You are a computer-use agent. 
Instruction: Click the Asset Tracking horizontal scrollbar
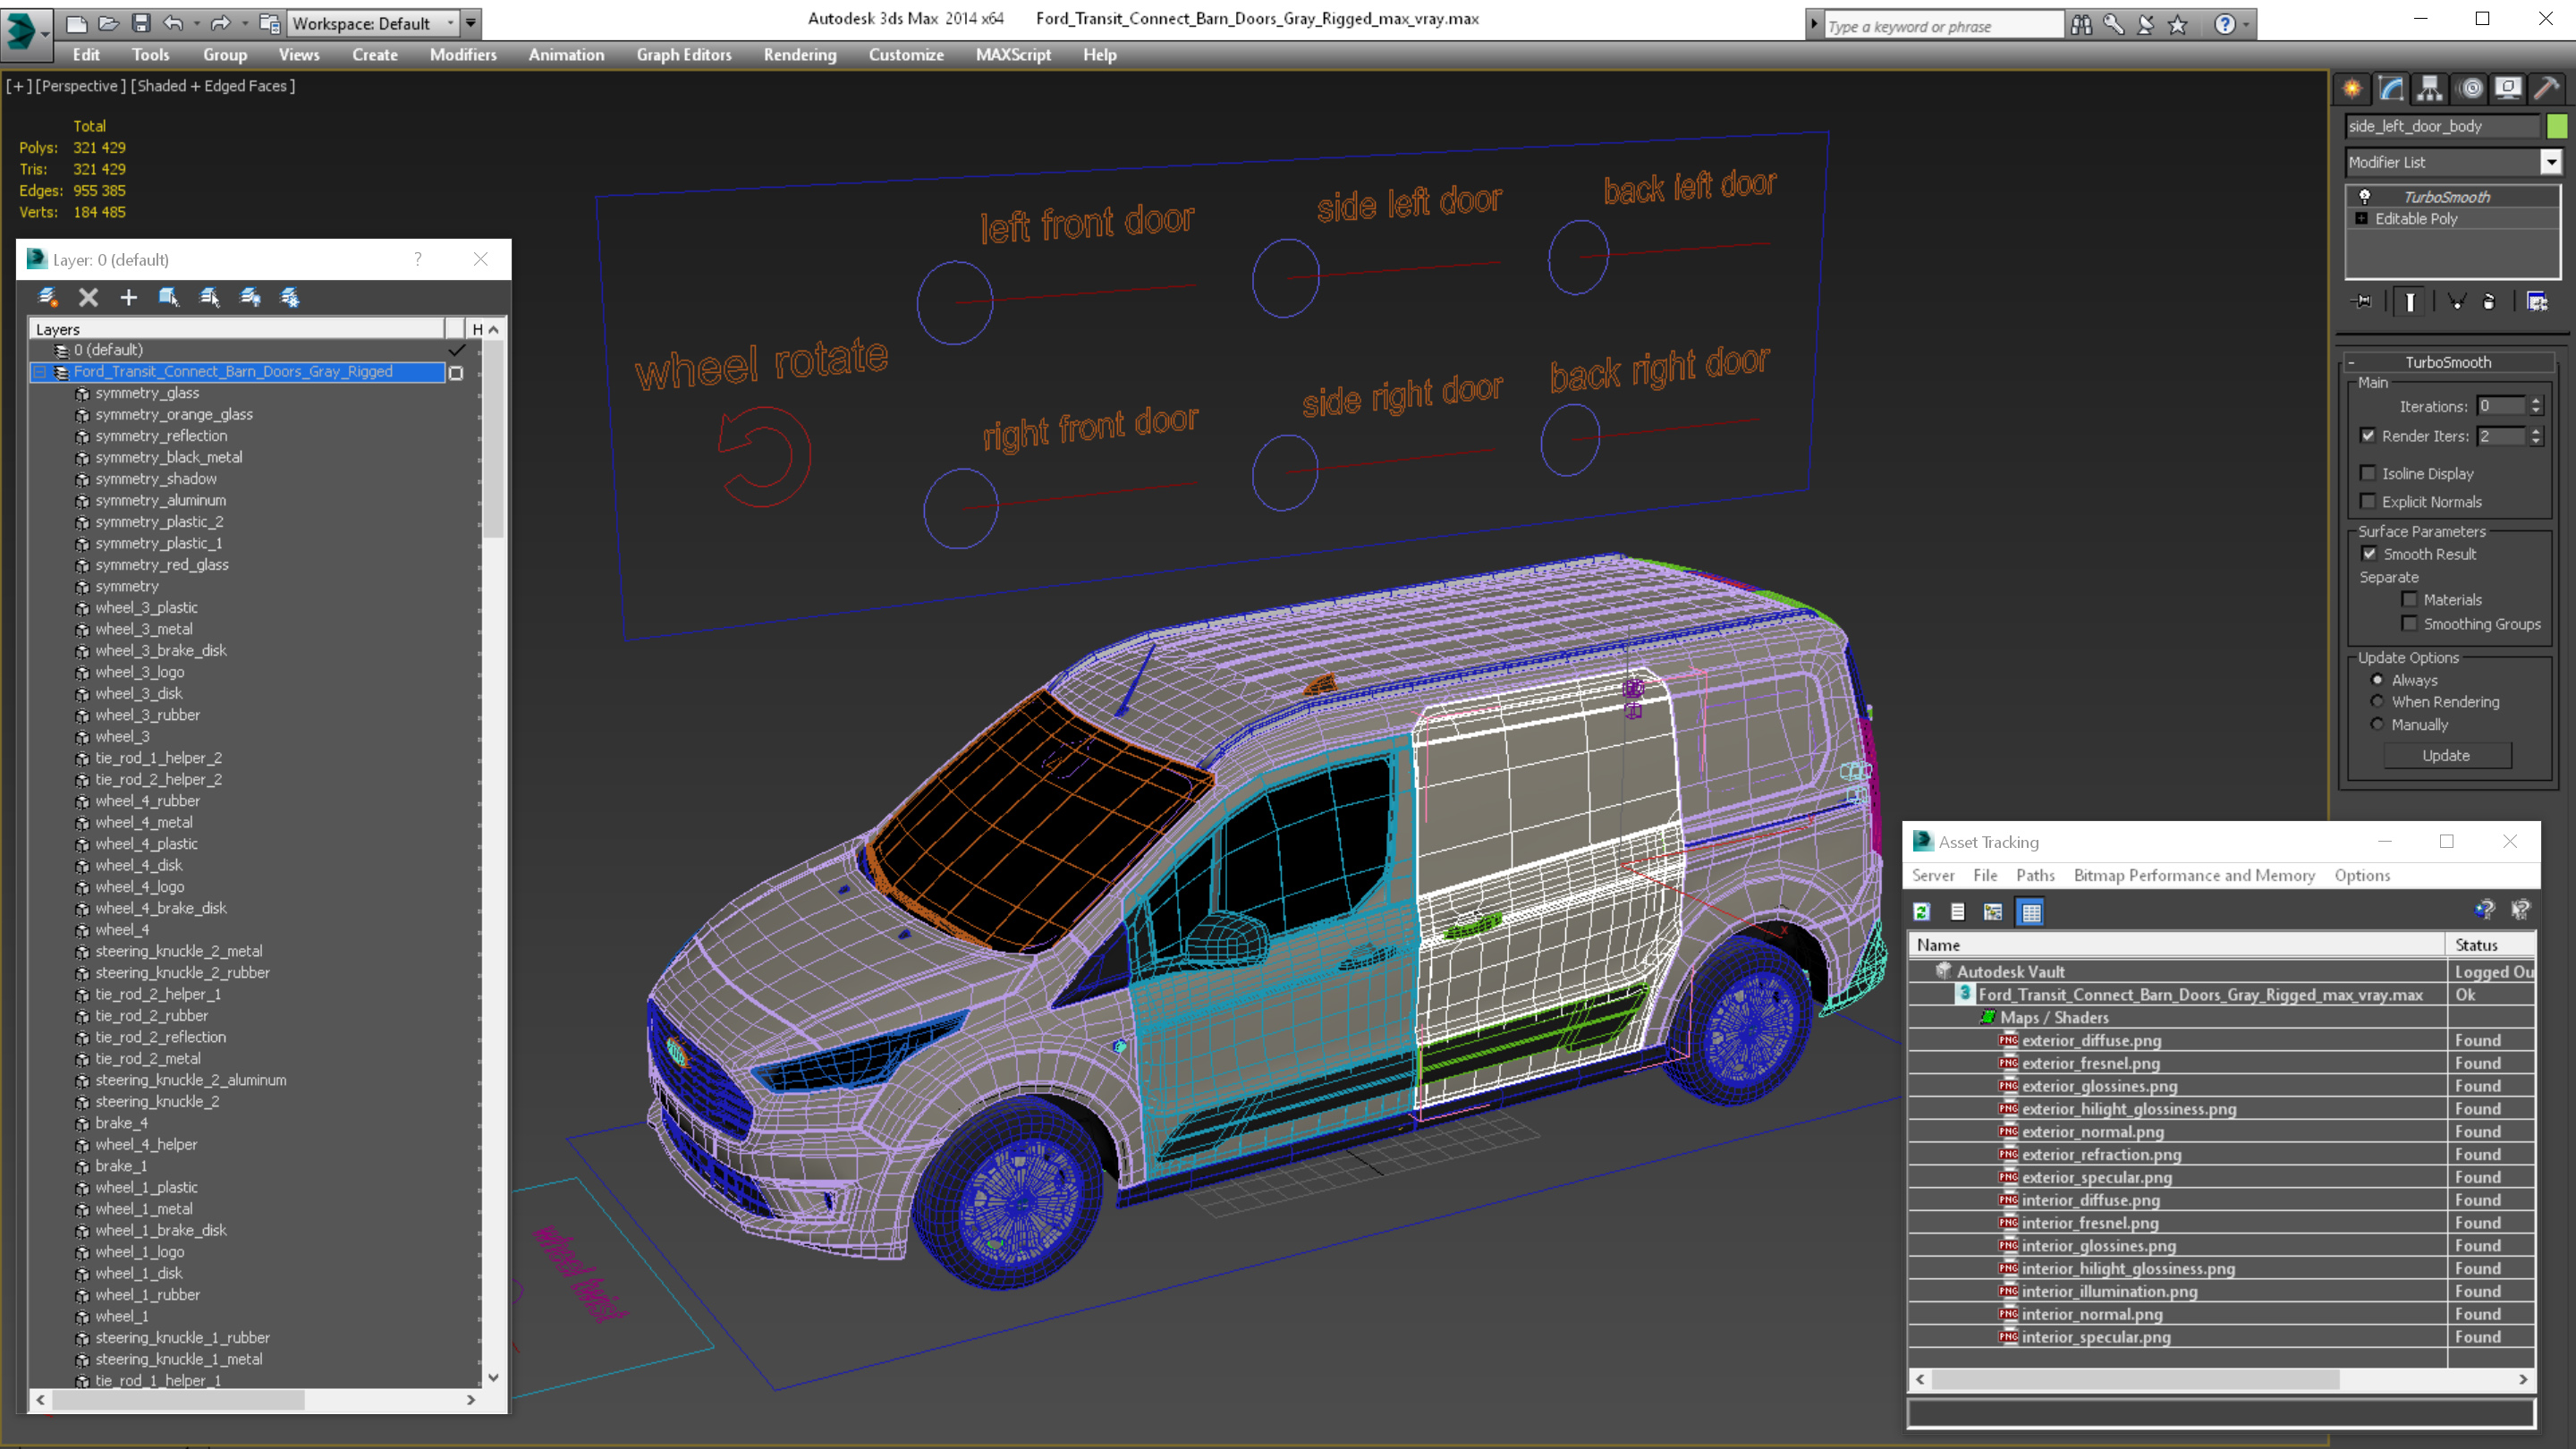click(2135, 1379)
